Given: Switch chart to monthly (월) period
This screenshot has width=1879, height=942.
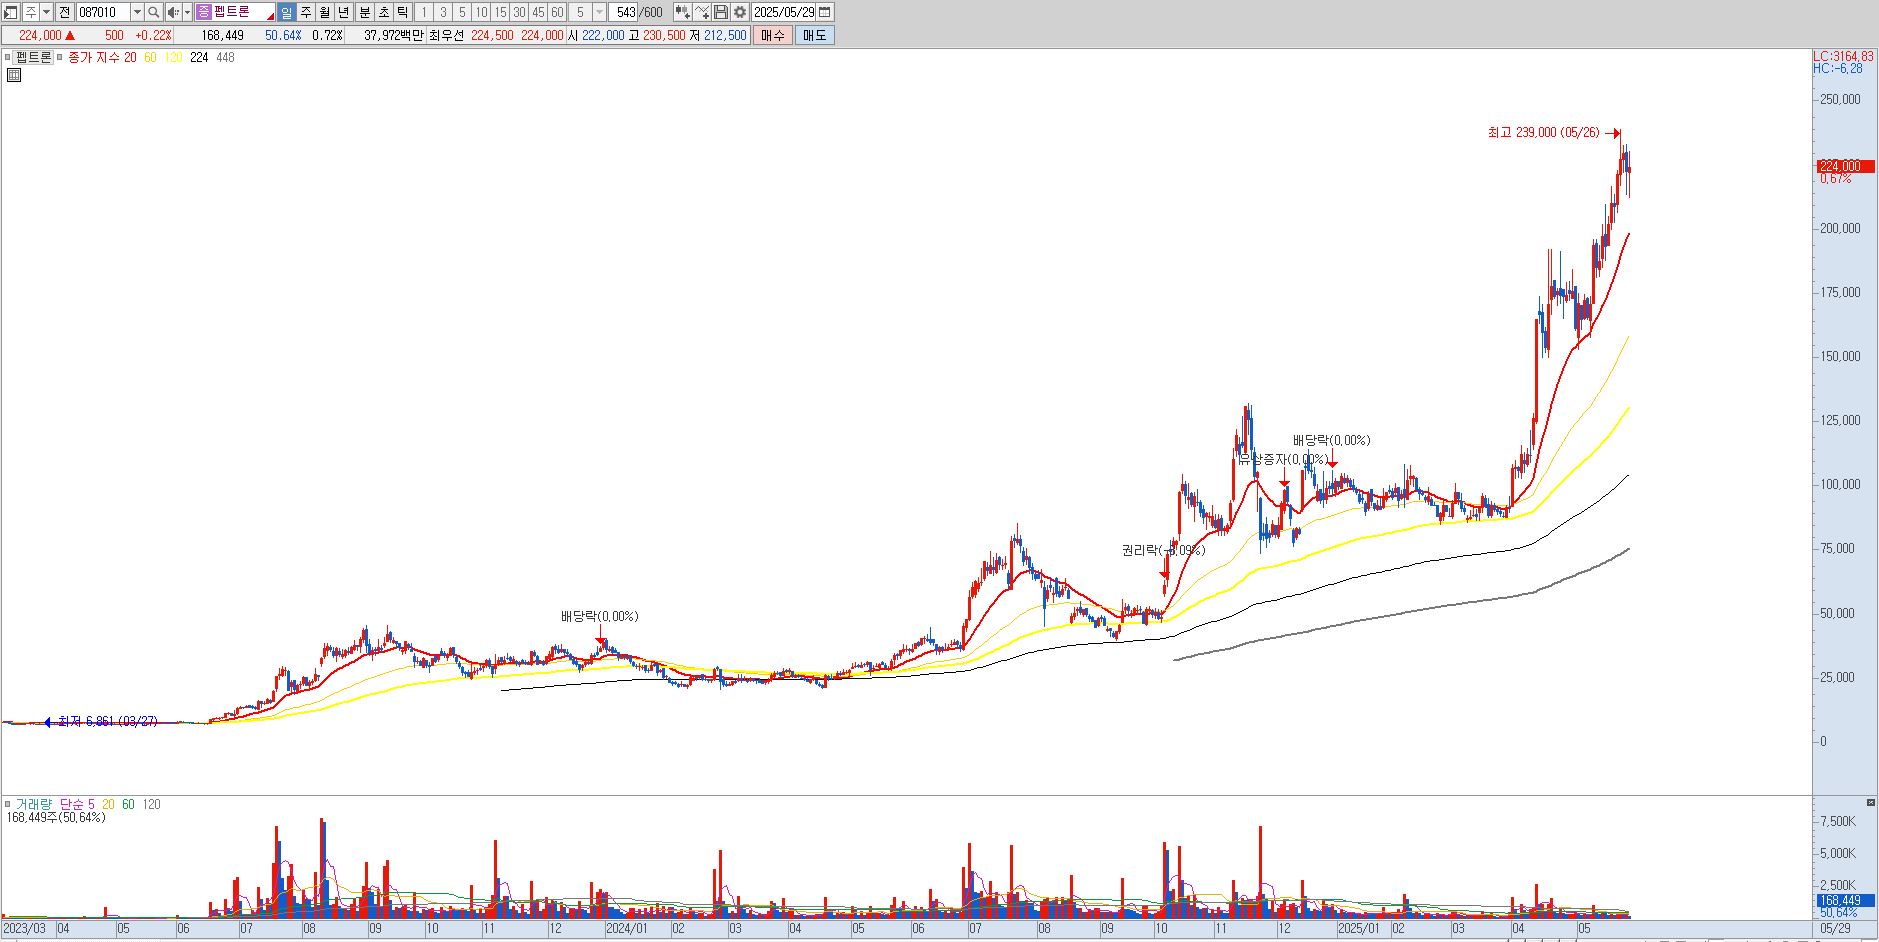Looking at the screenshot, I should (x=325, y=12).
